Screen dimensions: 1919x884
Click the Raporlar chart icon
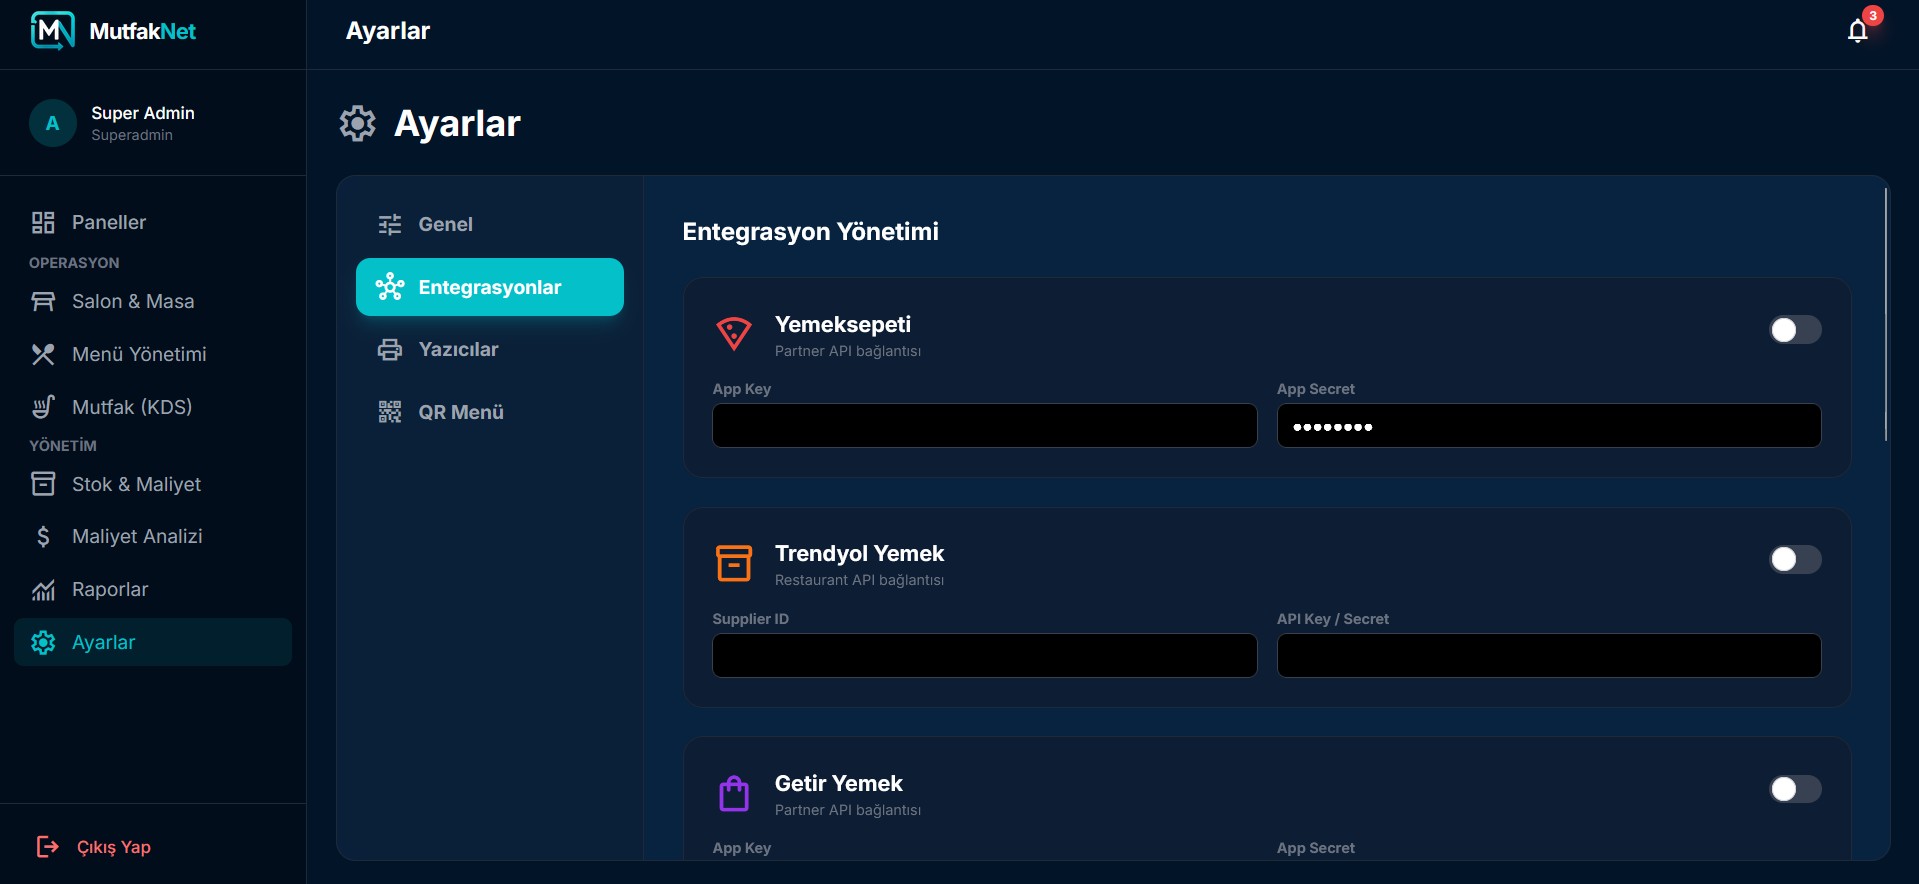[43, 589]
